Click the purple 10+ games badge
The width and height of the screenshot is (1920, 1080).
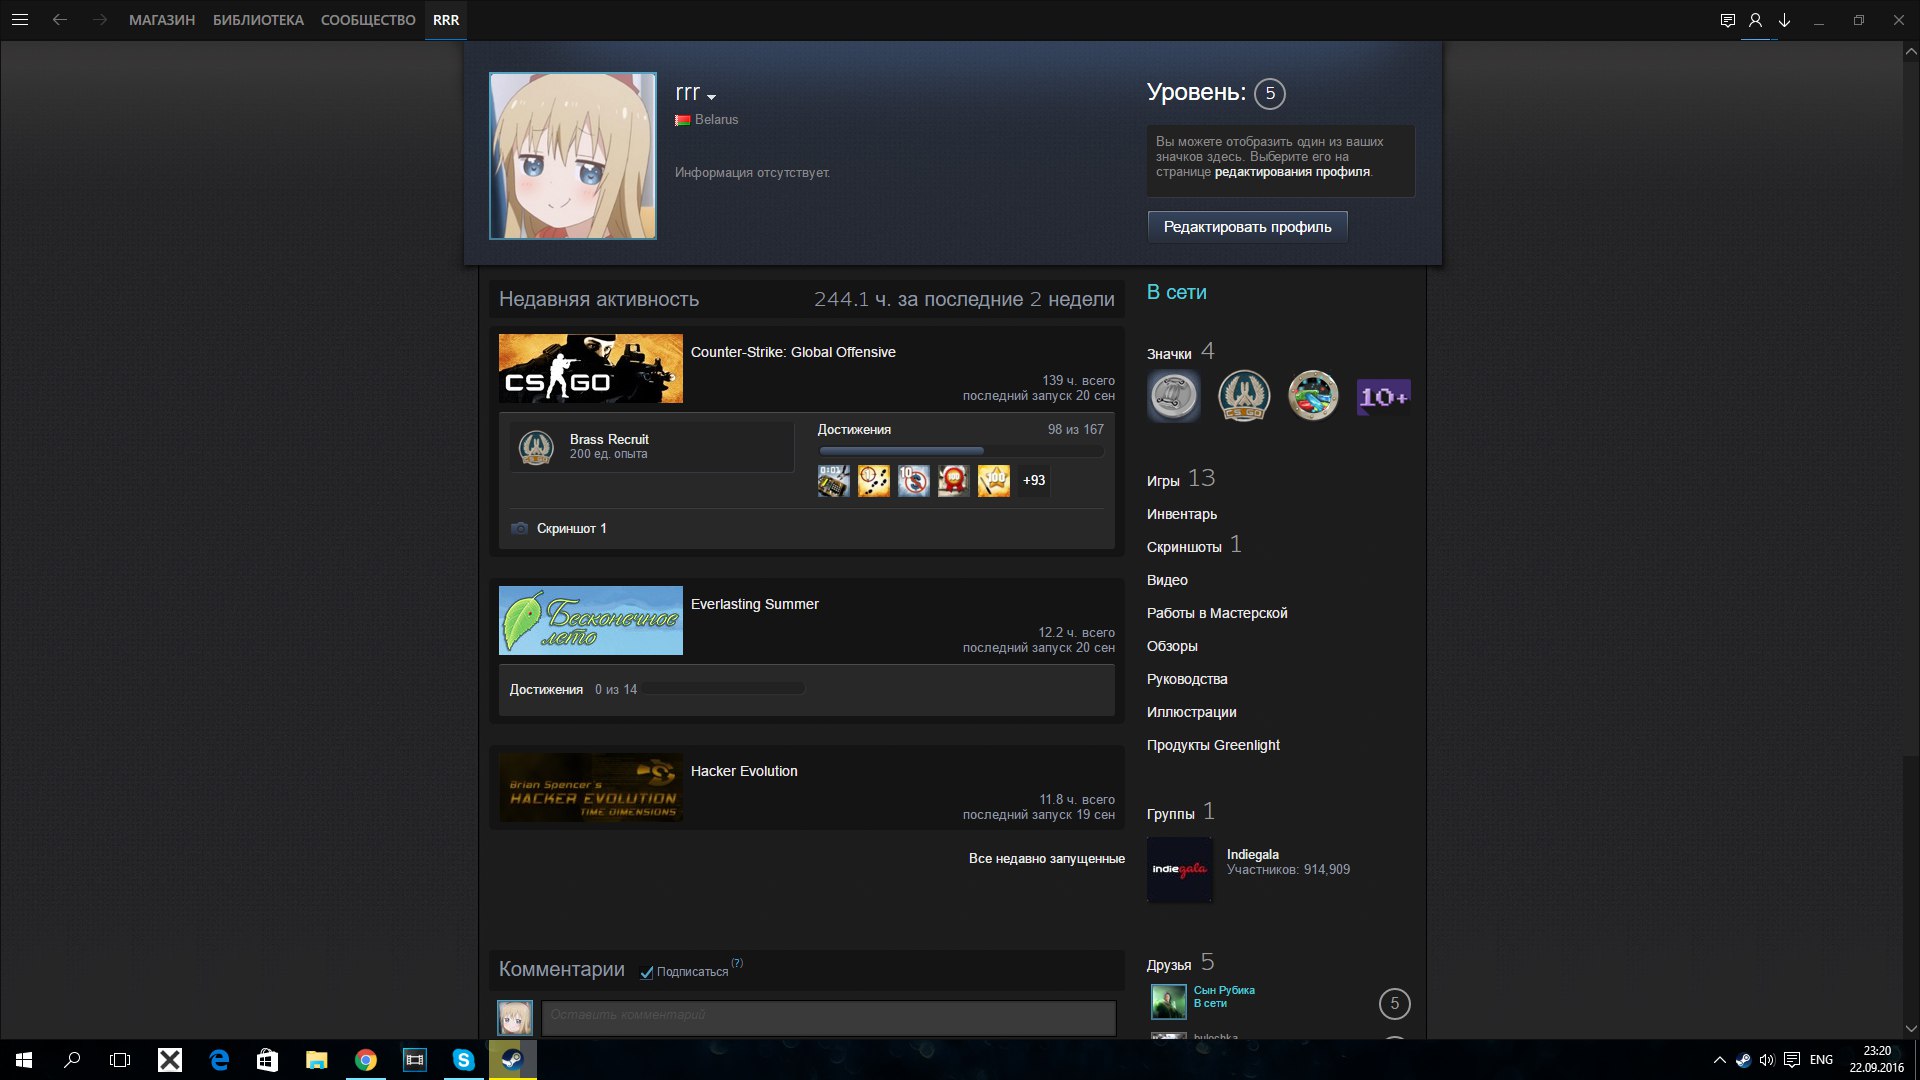tap(1383, 396)
